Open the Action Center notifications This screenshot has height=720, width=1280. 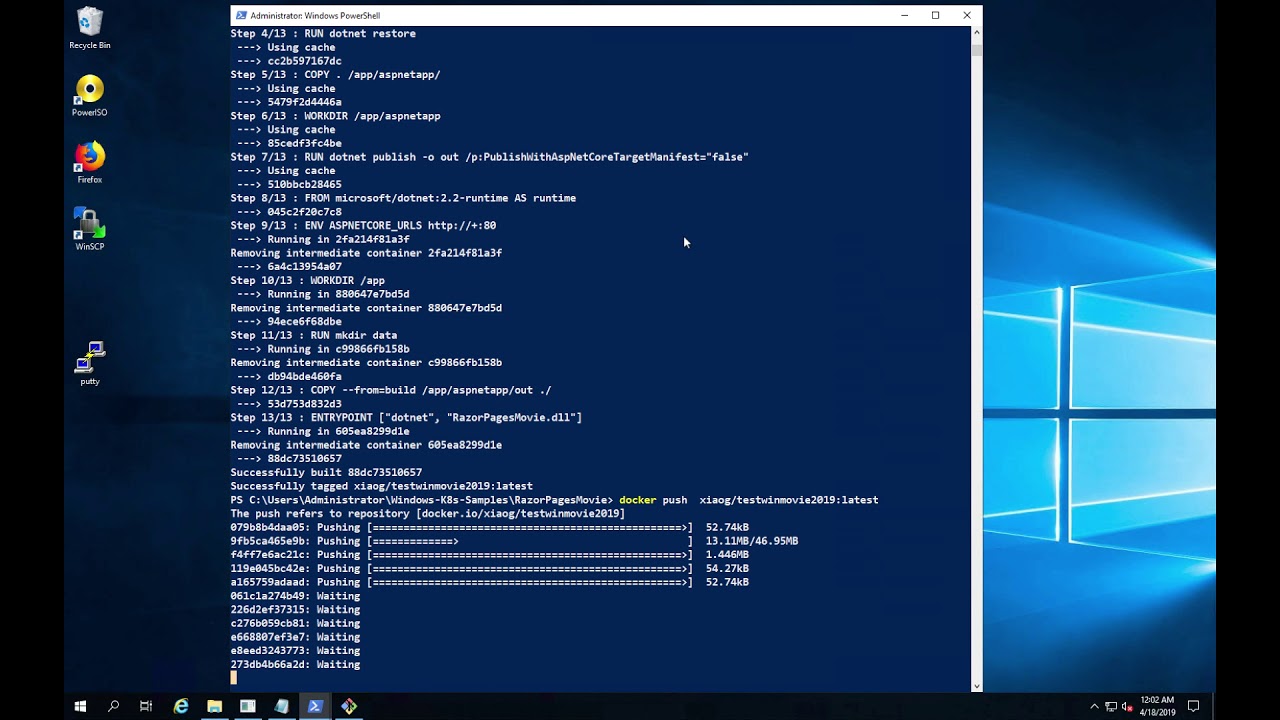pos(1193,707)
